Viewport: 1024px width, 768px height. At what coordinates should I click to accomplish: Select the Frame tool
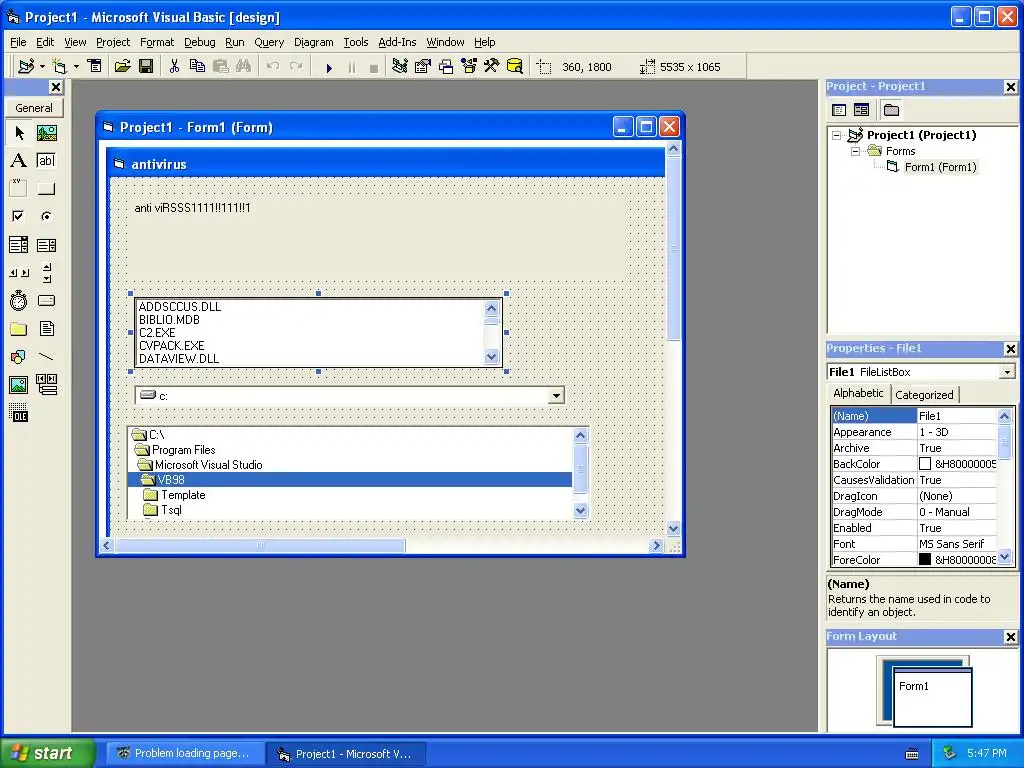click(x=19, y=189)
